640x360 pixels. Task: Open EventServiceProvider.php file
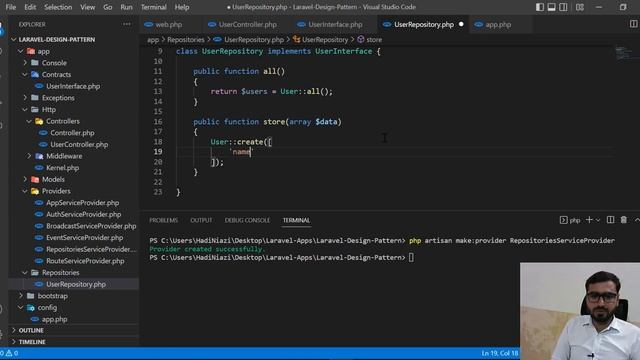[84, 238]
